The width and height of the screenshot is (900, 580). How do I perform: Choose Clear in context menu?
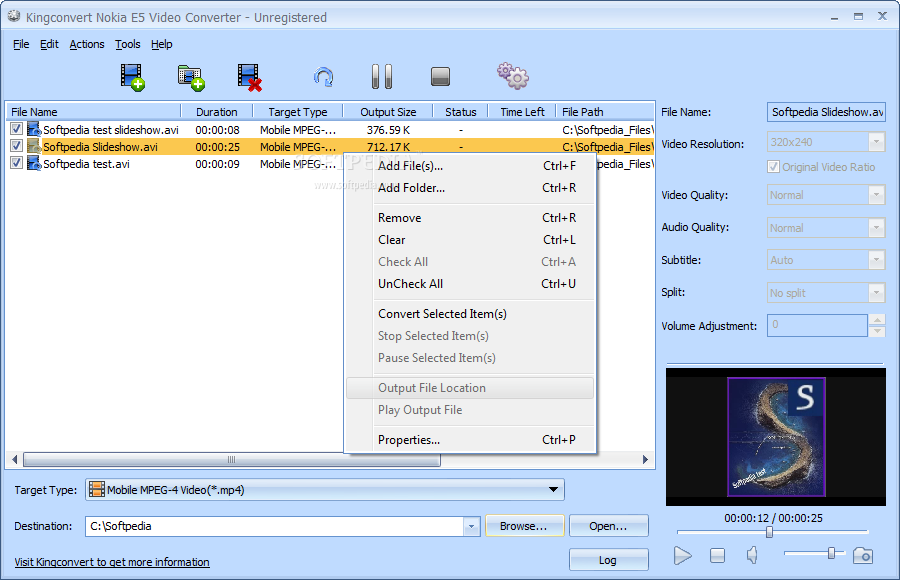pyautogui.click(x=471, y=239)
